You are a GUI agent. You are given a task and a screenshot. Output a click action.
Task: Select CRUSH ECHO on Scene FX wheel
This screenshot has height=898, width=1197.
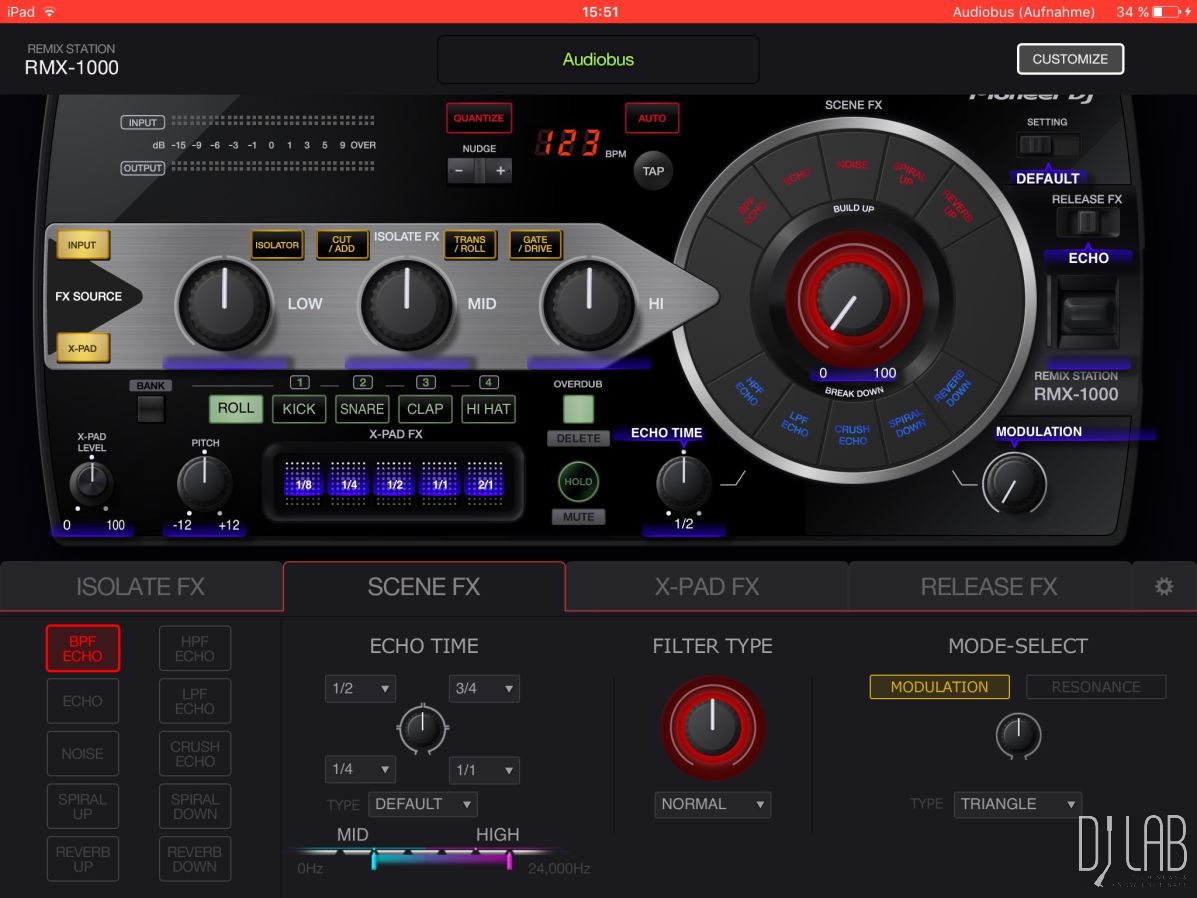coord(852,435)
